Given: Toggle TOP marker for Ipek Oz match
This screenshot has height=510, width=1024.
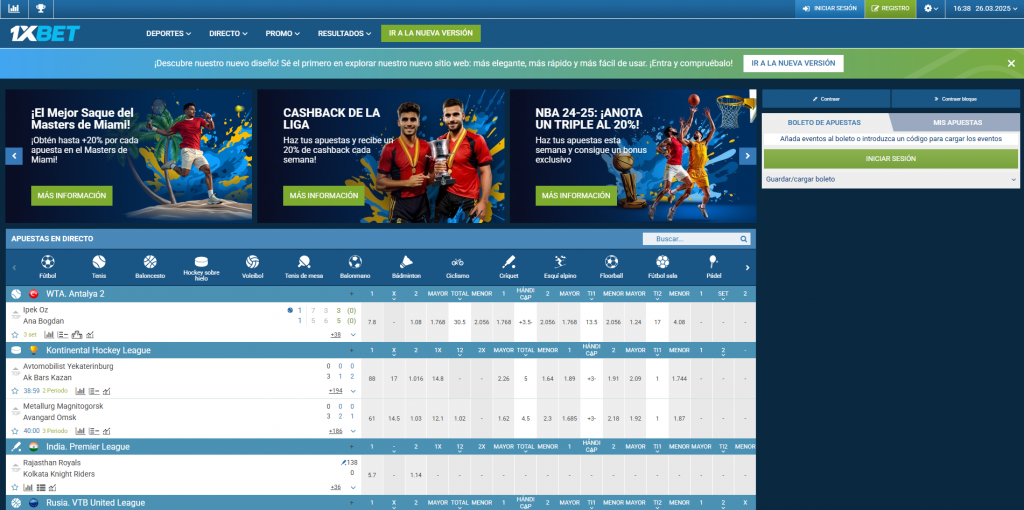Looking at the screenshot, I should point(15,315).
